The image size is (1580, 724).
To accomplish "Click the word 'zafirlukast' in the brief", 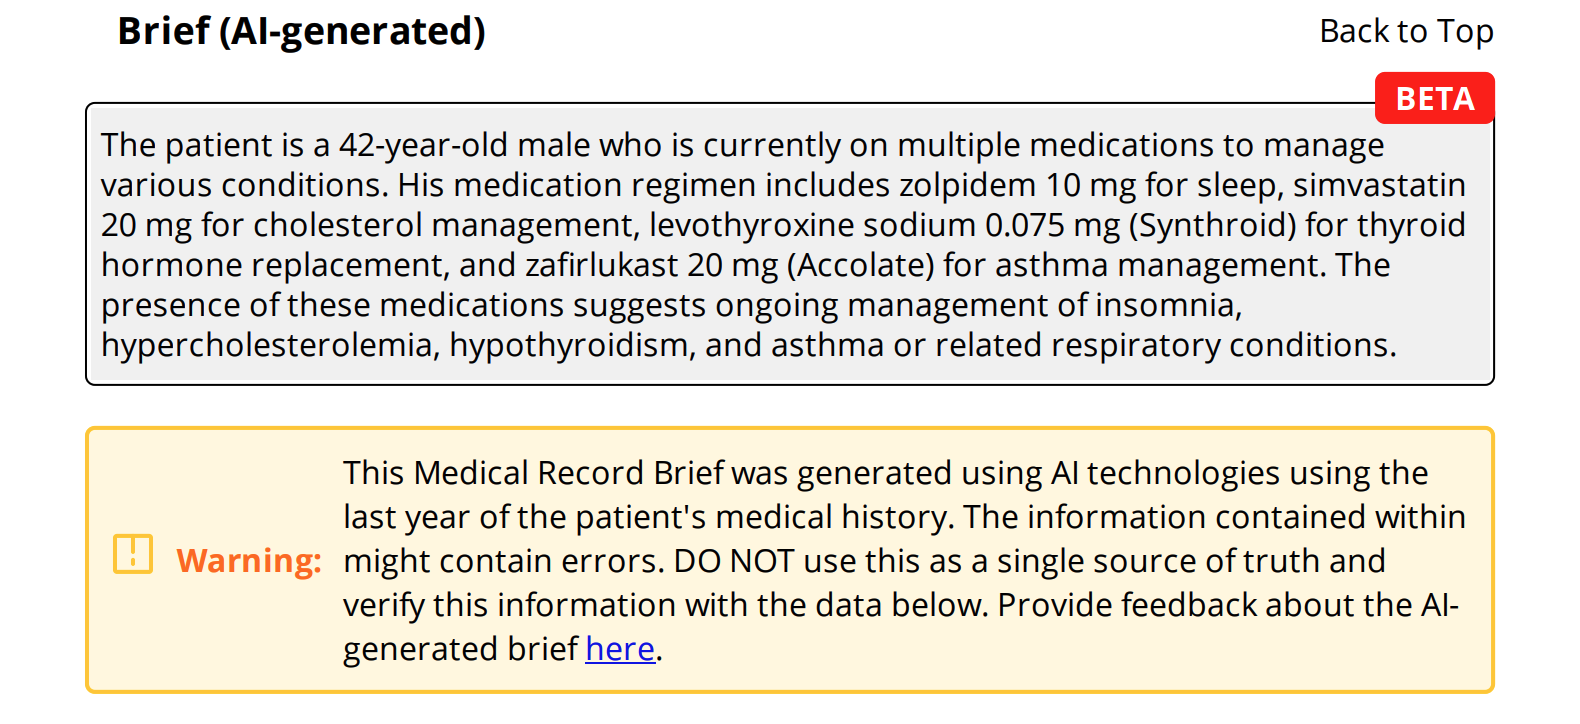I will click(602, 265).
